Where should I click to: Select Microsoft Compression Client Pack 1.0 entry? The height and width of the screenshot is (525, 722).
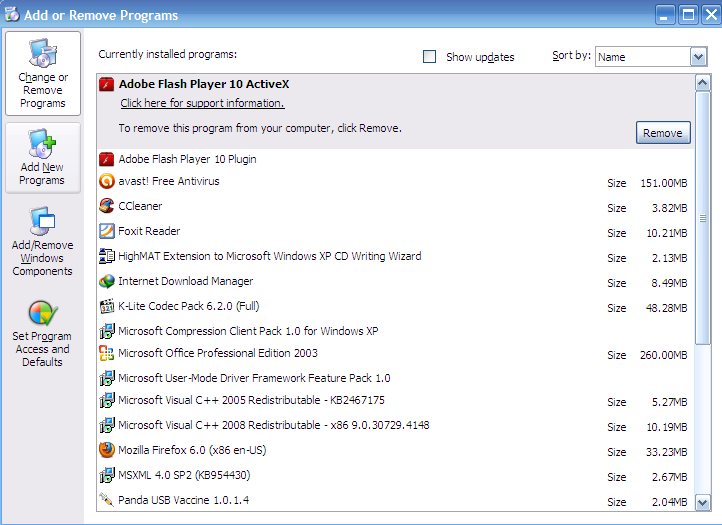point(395,331)
